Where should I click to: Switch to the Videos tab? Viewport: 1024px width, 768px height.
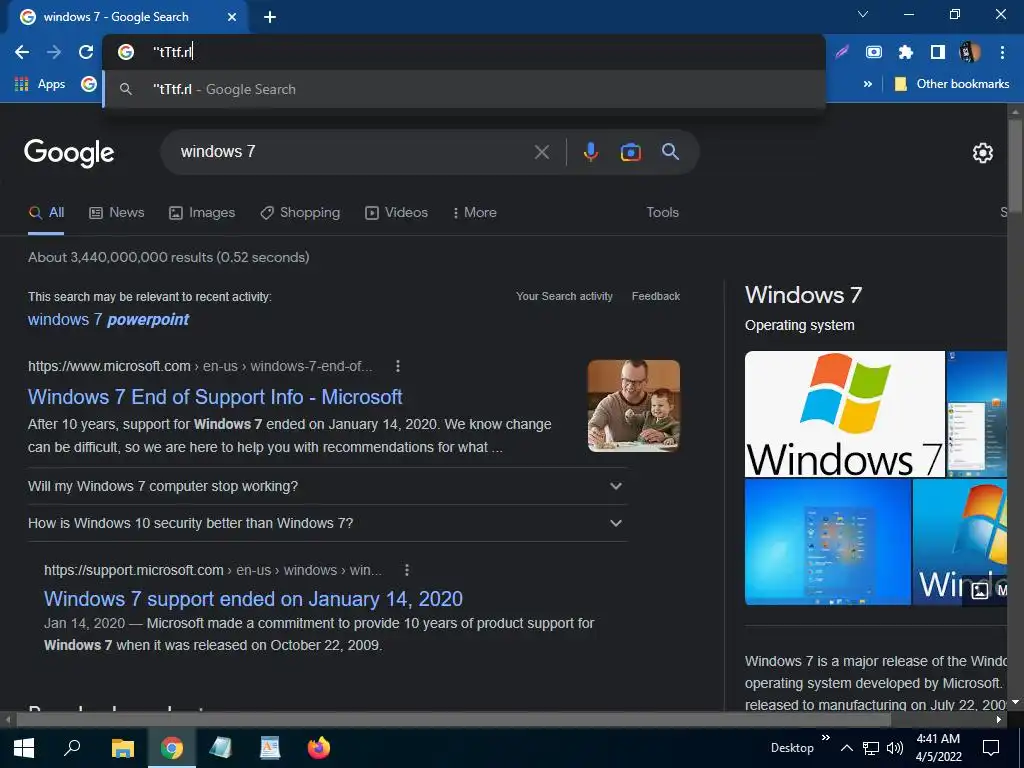pyautogui.click(x=396, y=212)
